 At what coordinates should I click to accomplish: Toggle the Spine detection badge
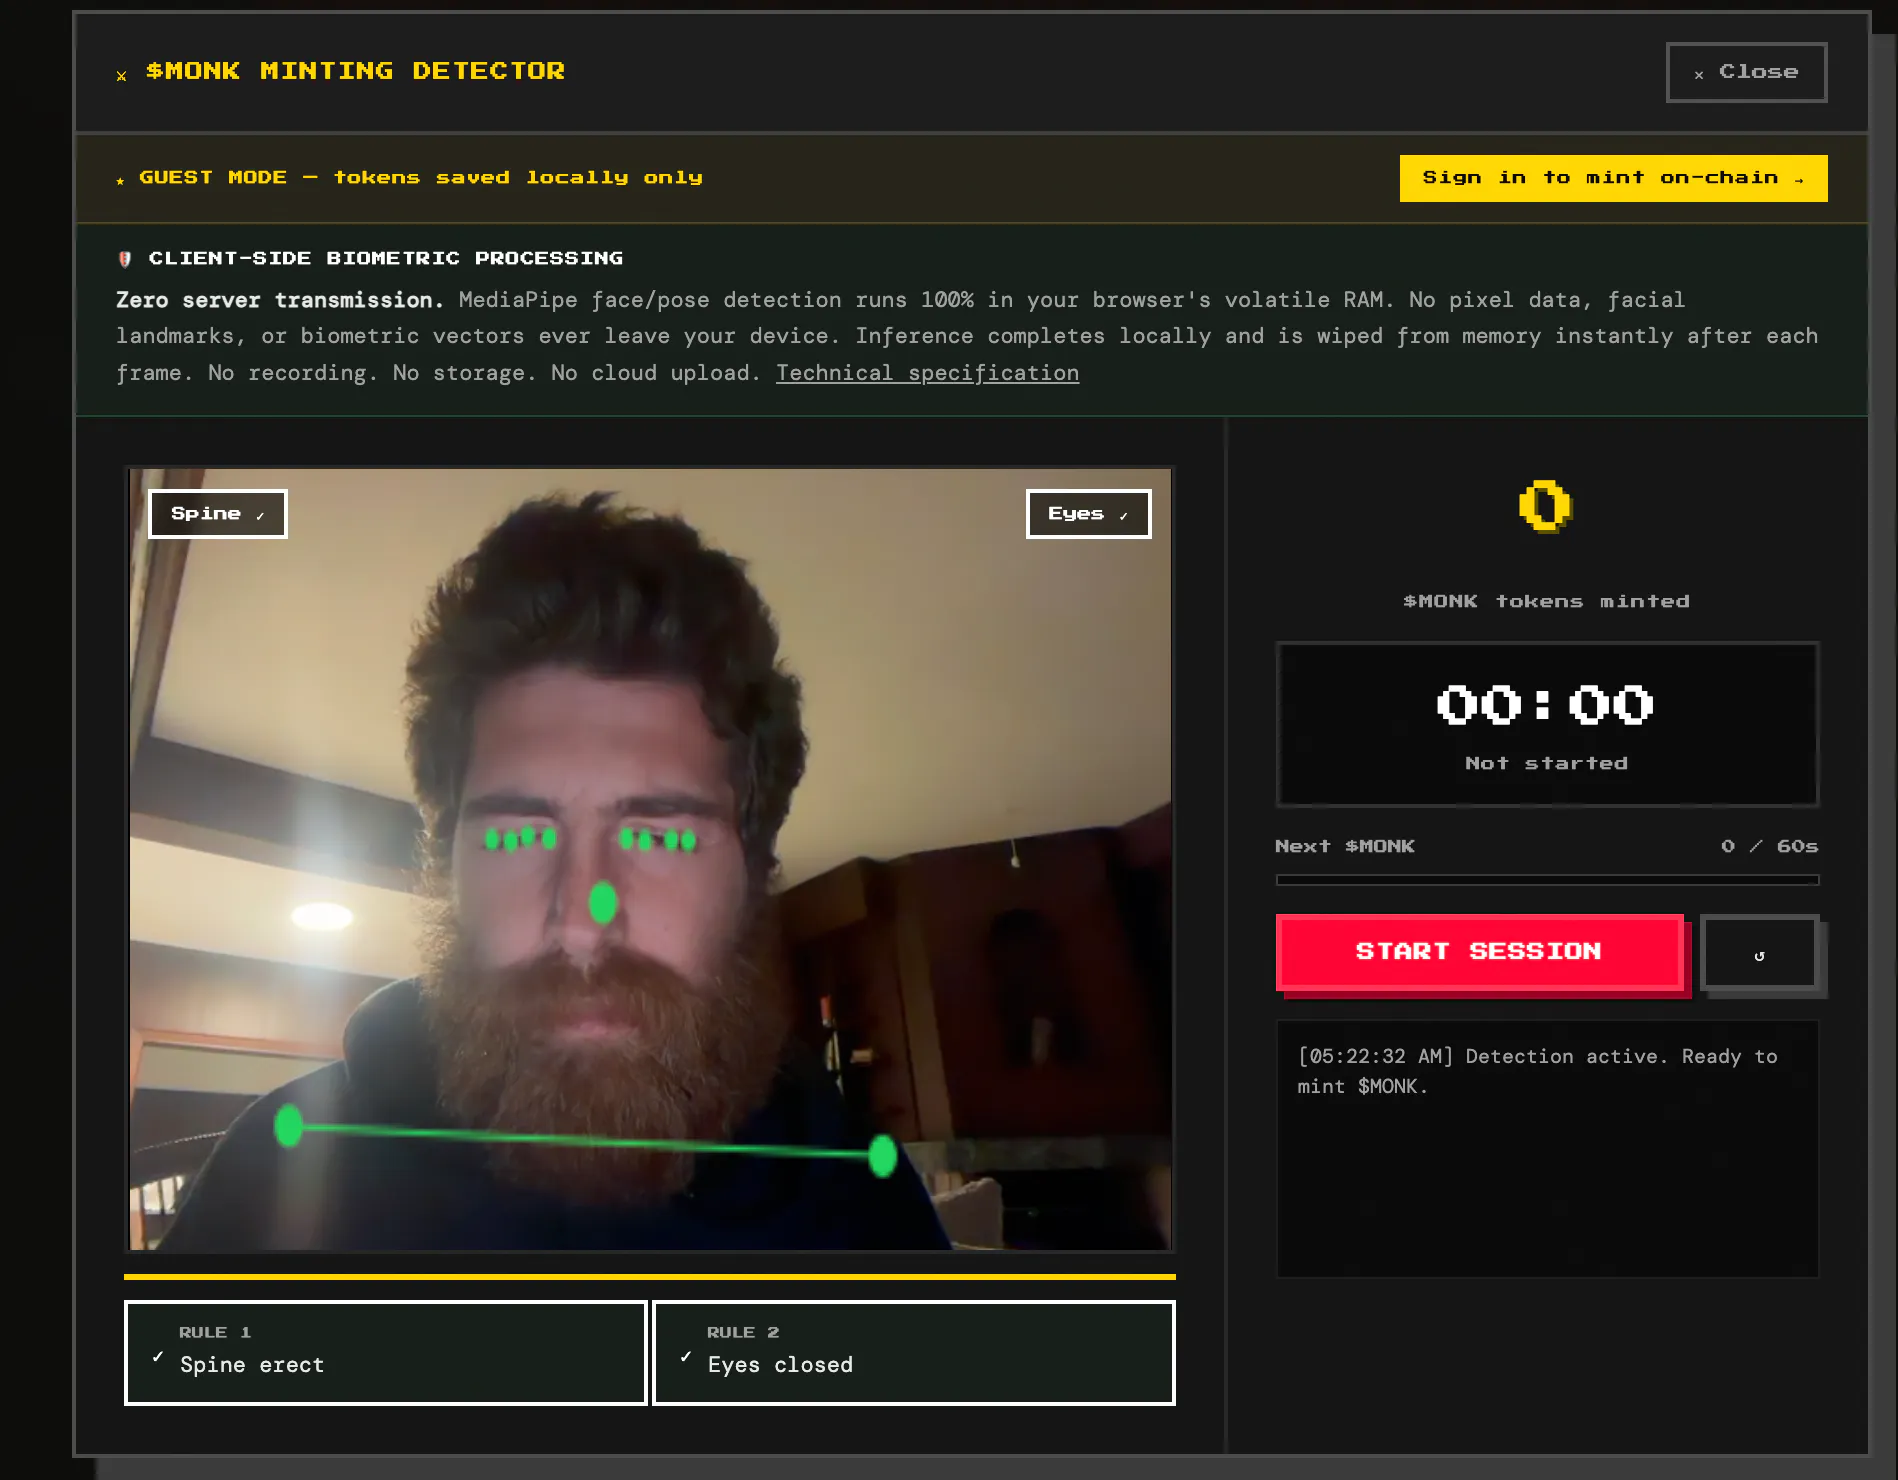(x=218, y=514)
